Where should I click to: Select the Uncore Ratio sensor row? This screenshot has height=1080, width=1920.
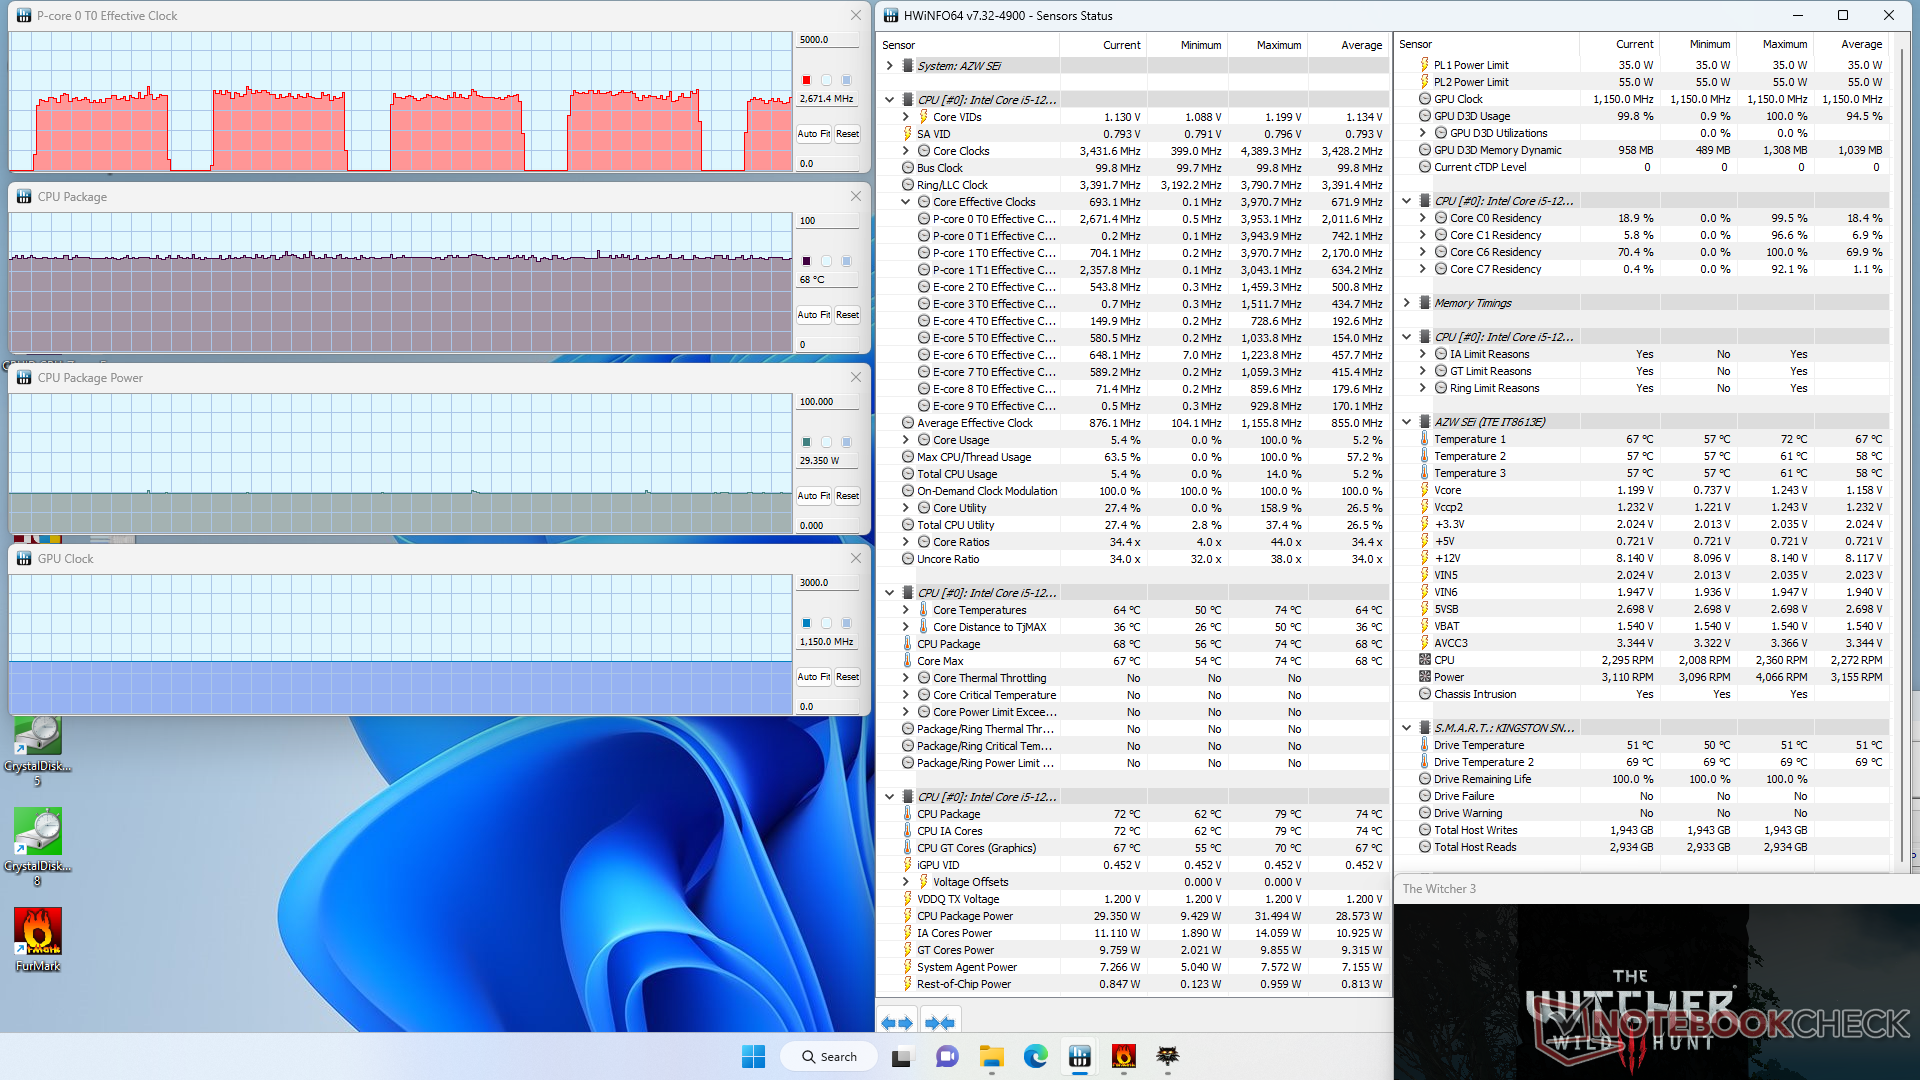point(1132,559)
